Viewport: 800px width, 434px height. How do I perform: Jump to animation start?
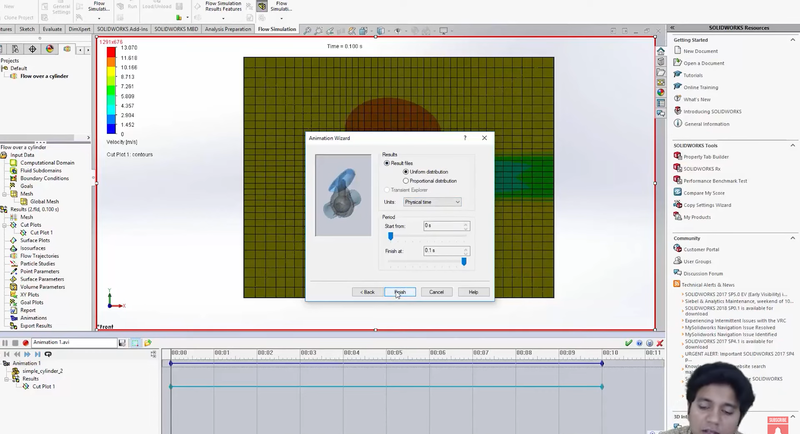[x=7, y=354]
